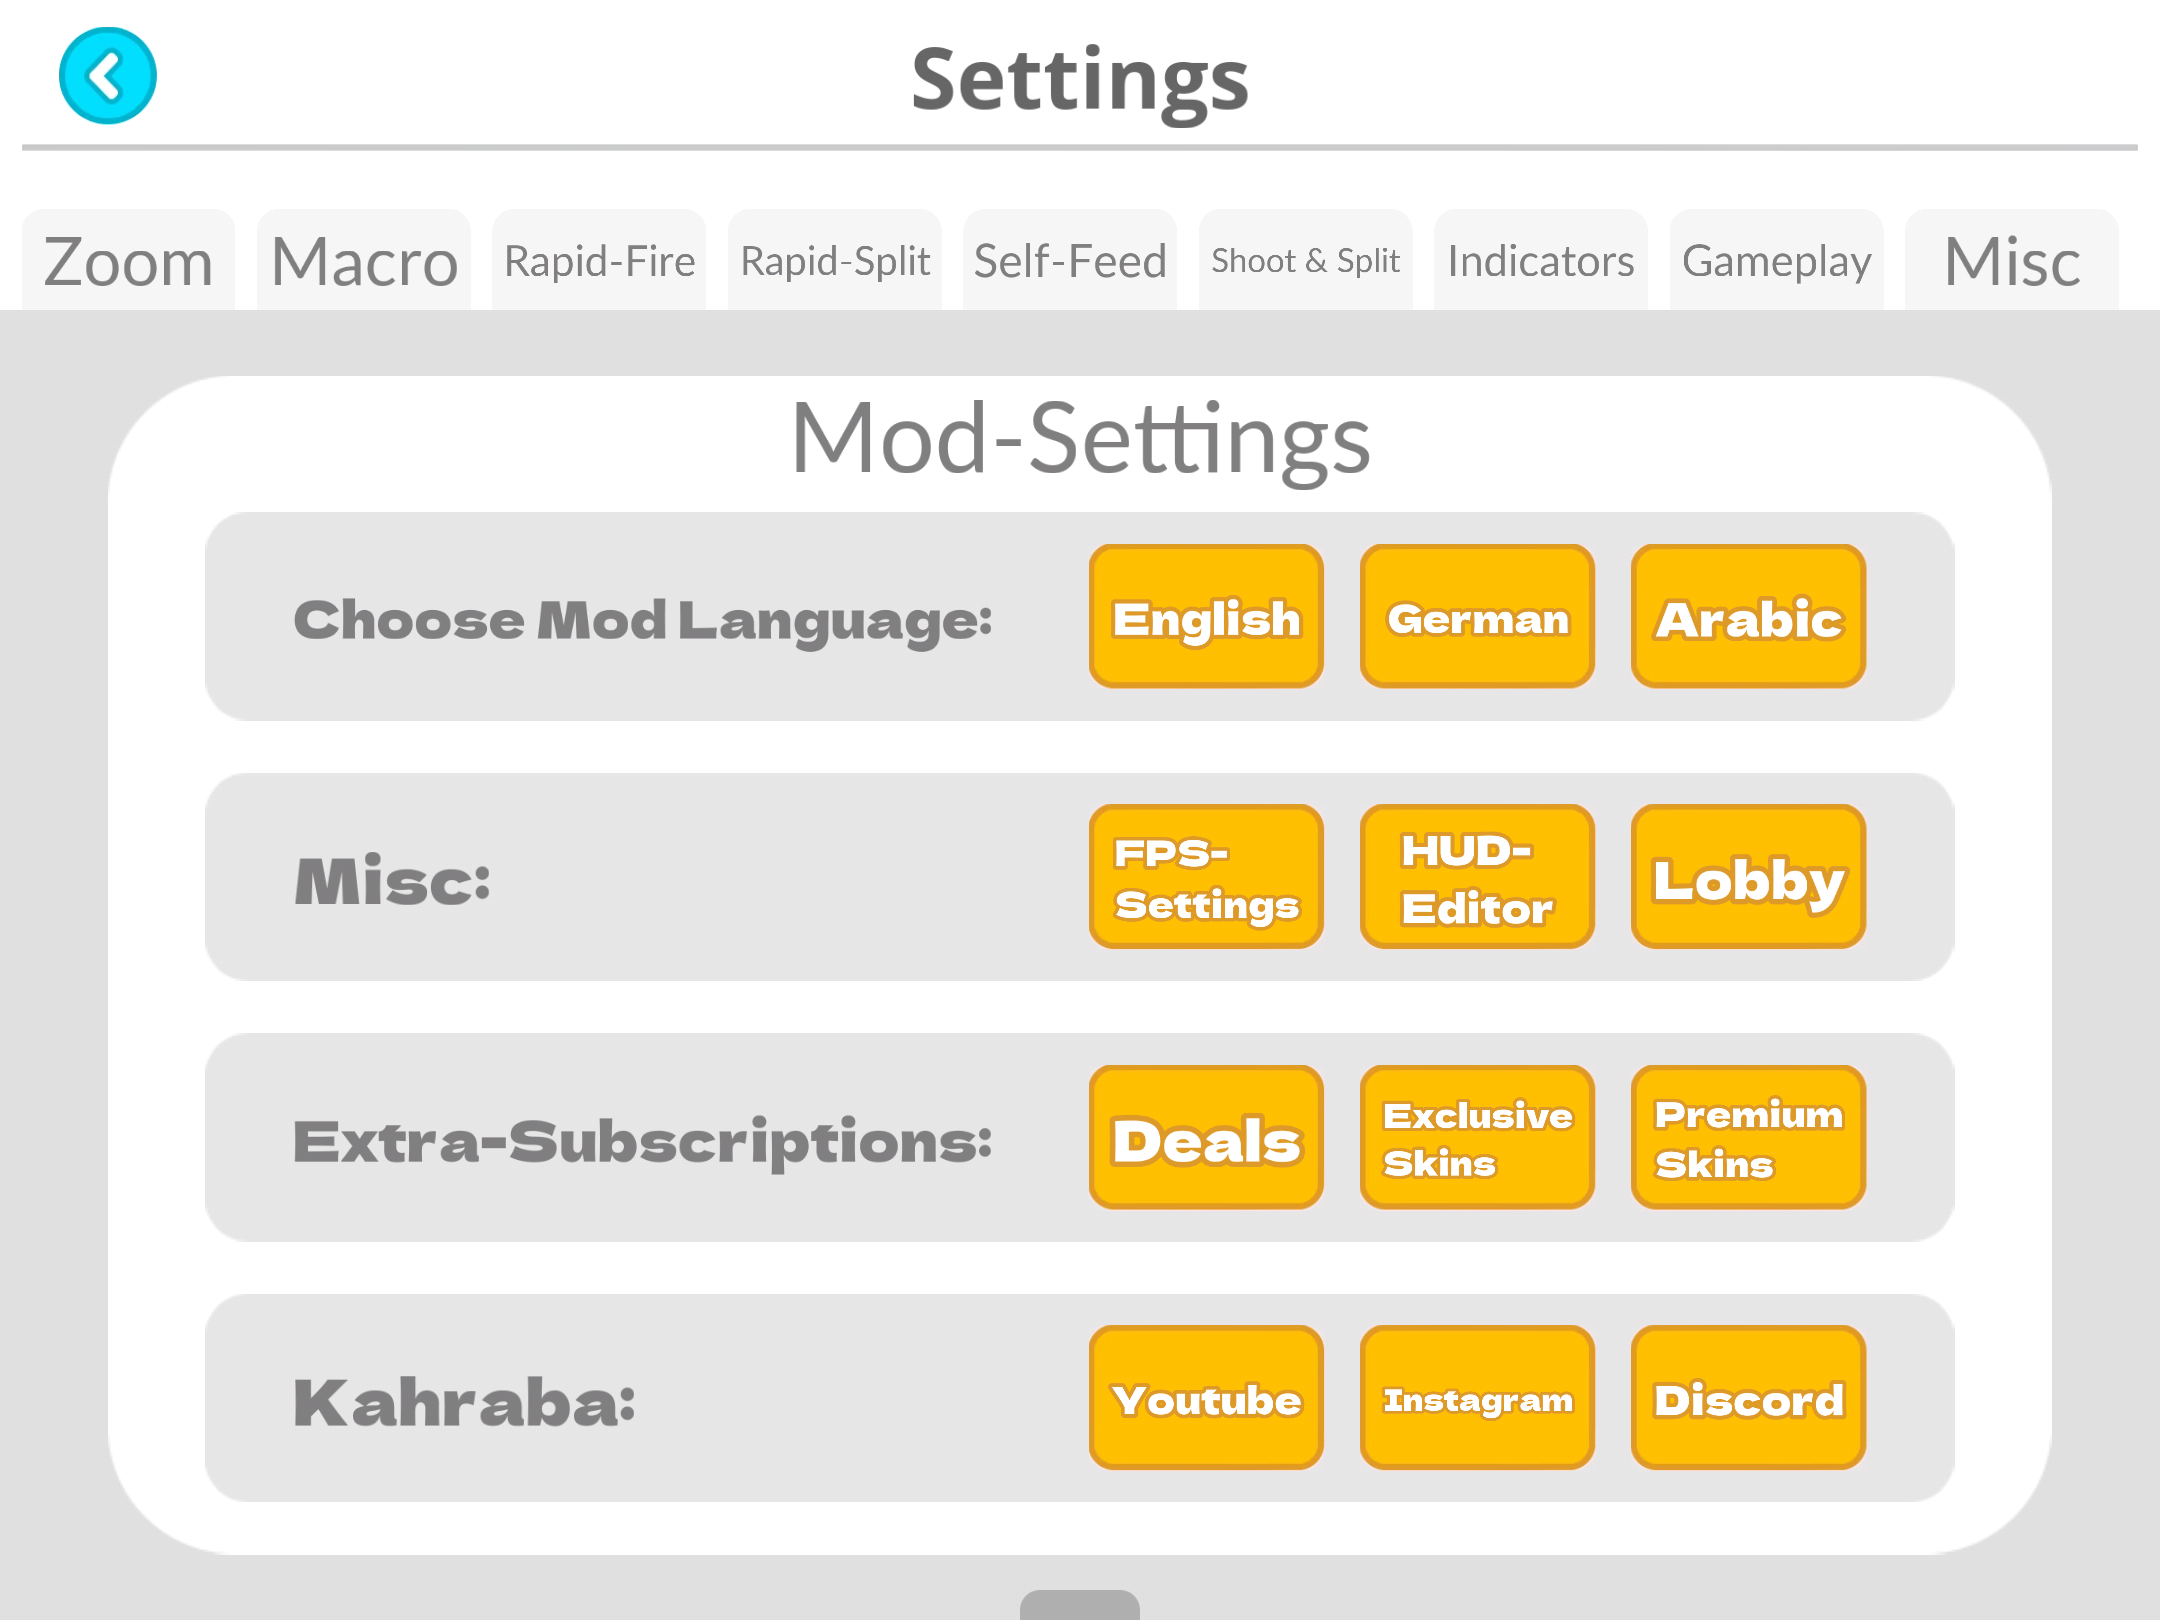The image size is (2160, 1620).
Task: Click the blue back arrow icon
Action: 108,76
